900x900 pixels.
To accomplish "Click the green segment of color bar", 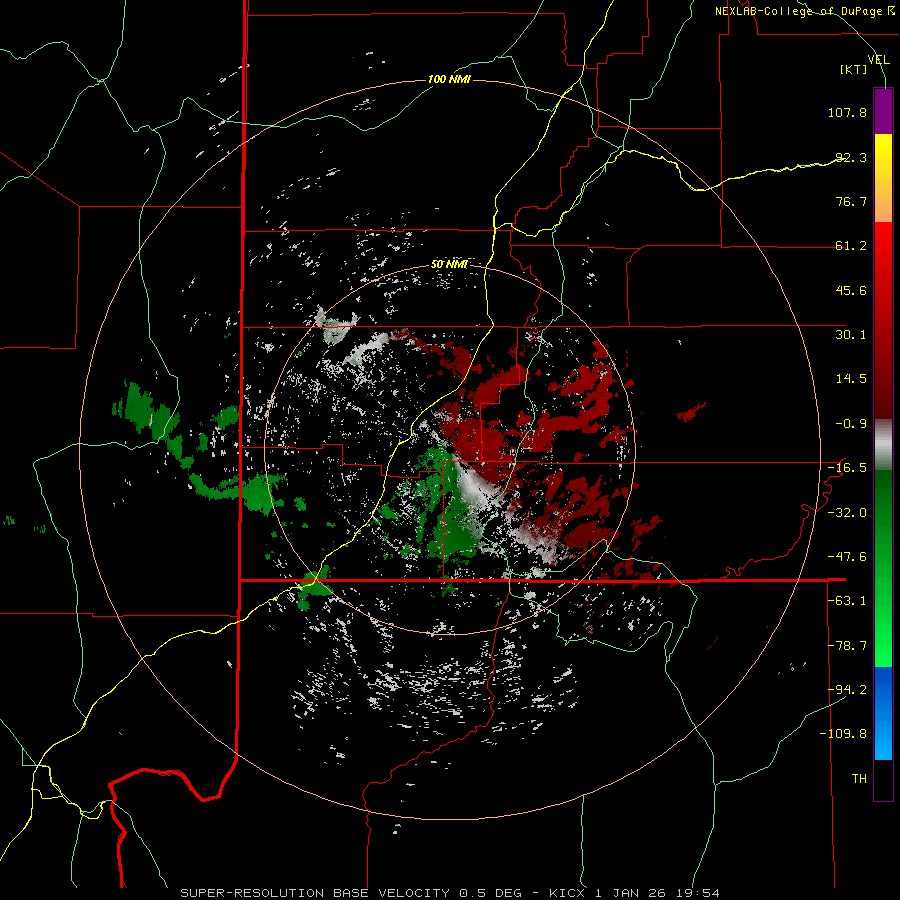I will pyautogui.click(x=883, y=568).
